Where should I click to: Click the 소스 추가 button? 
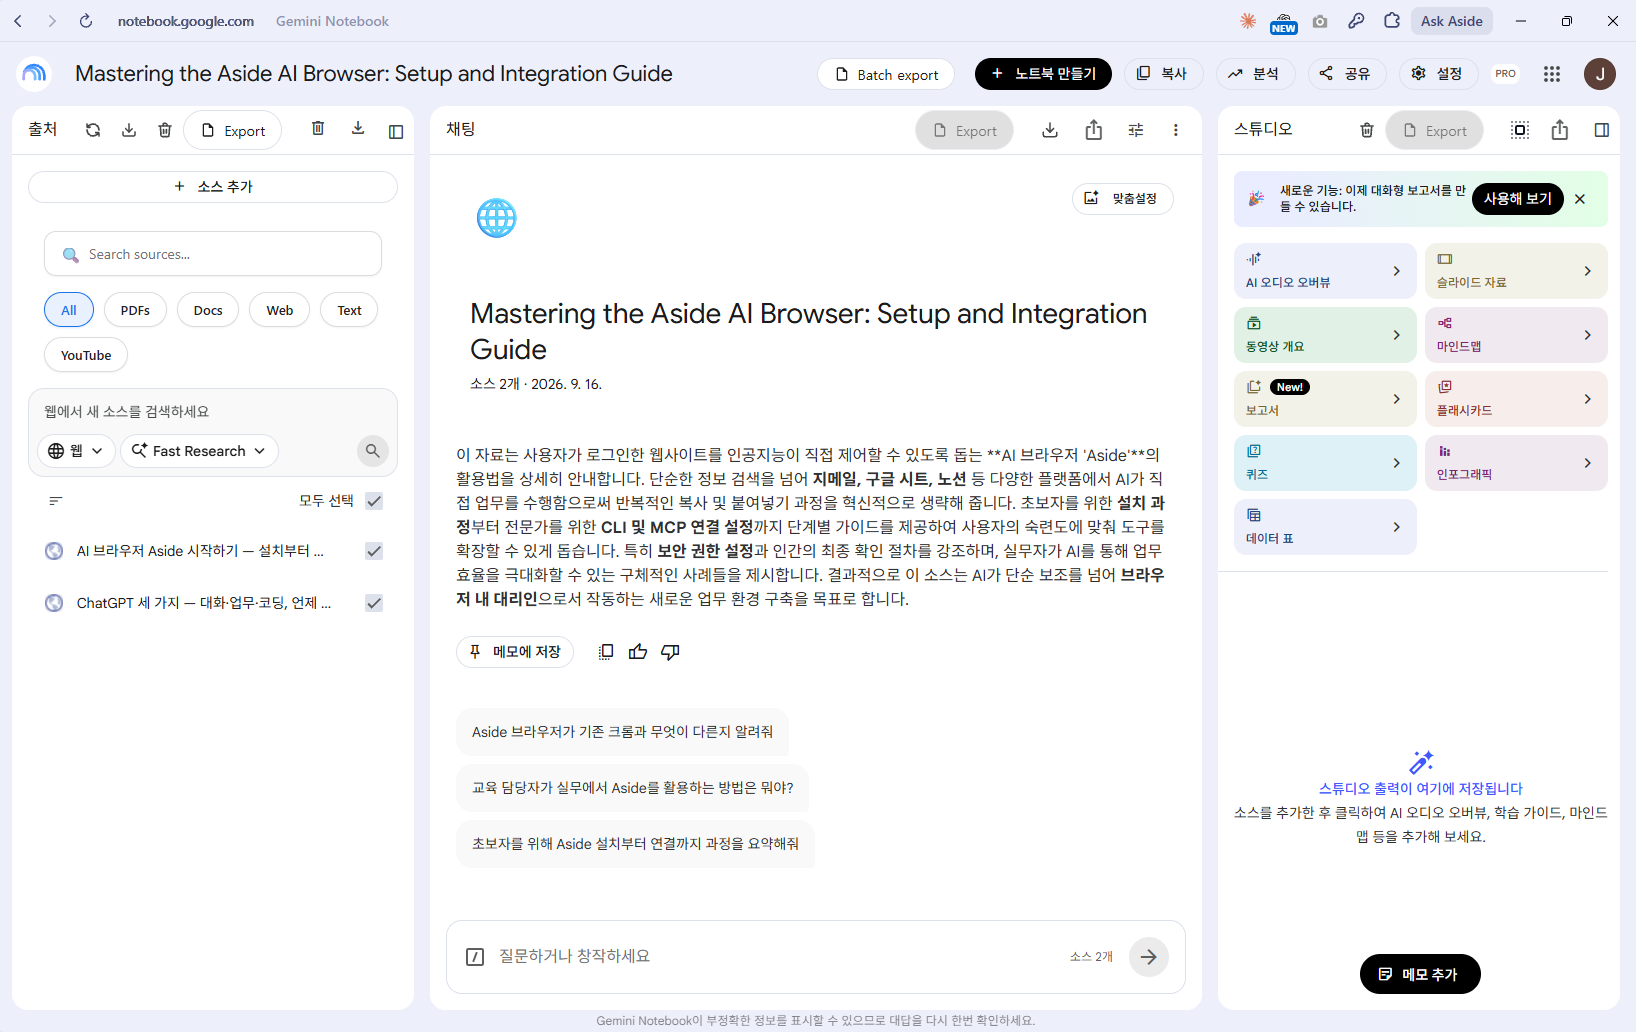[x=213, y=187]
